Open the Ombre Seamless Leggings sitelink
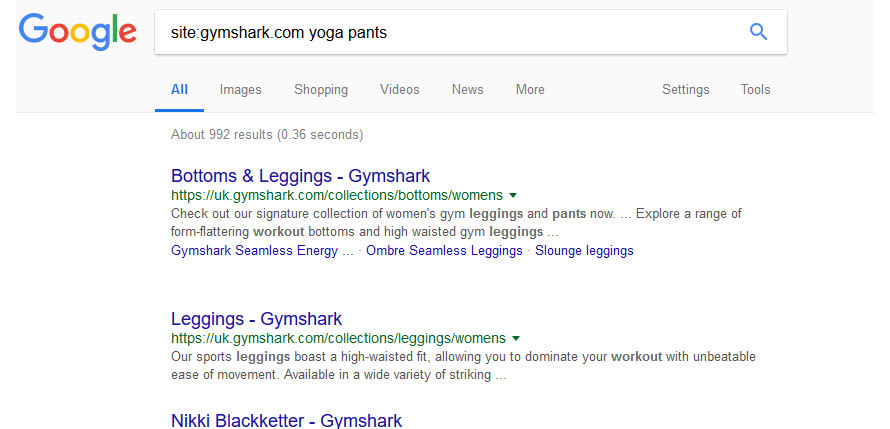The width and height of the screenshot is (890, 429). pos(444,251)
